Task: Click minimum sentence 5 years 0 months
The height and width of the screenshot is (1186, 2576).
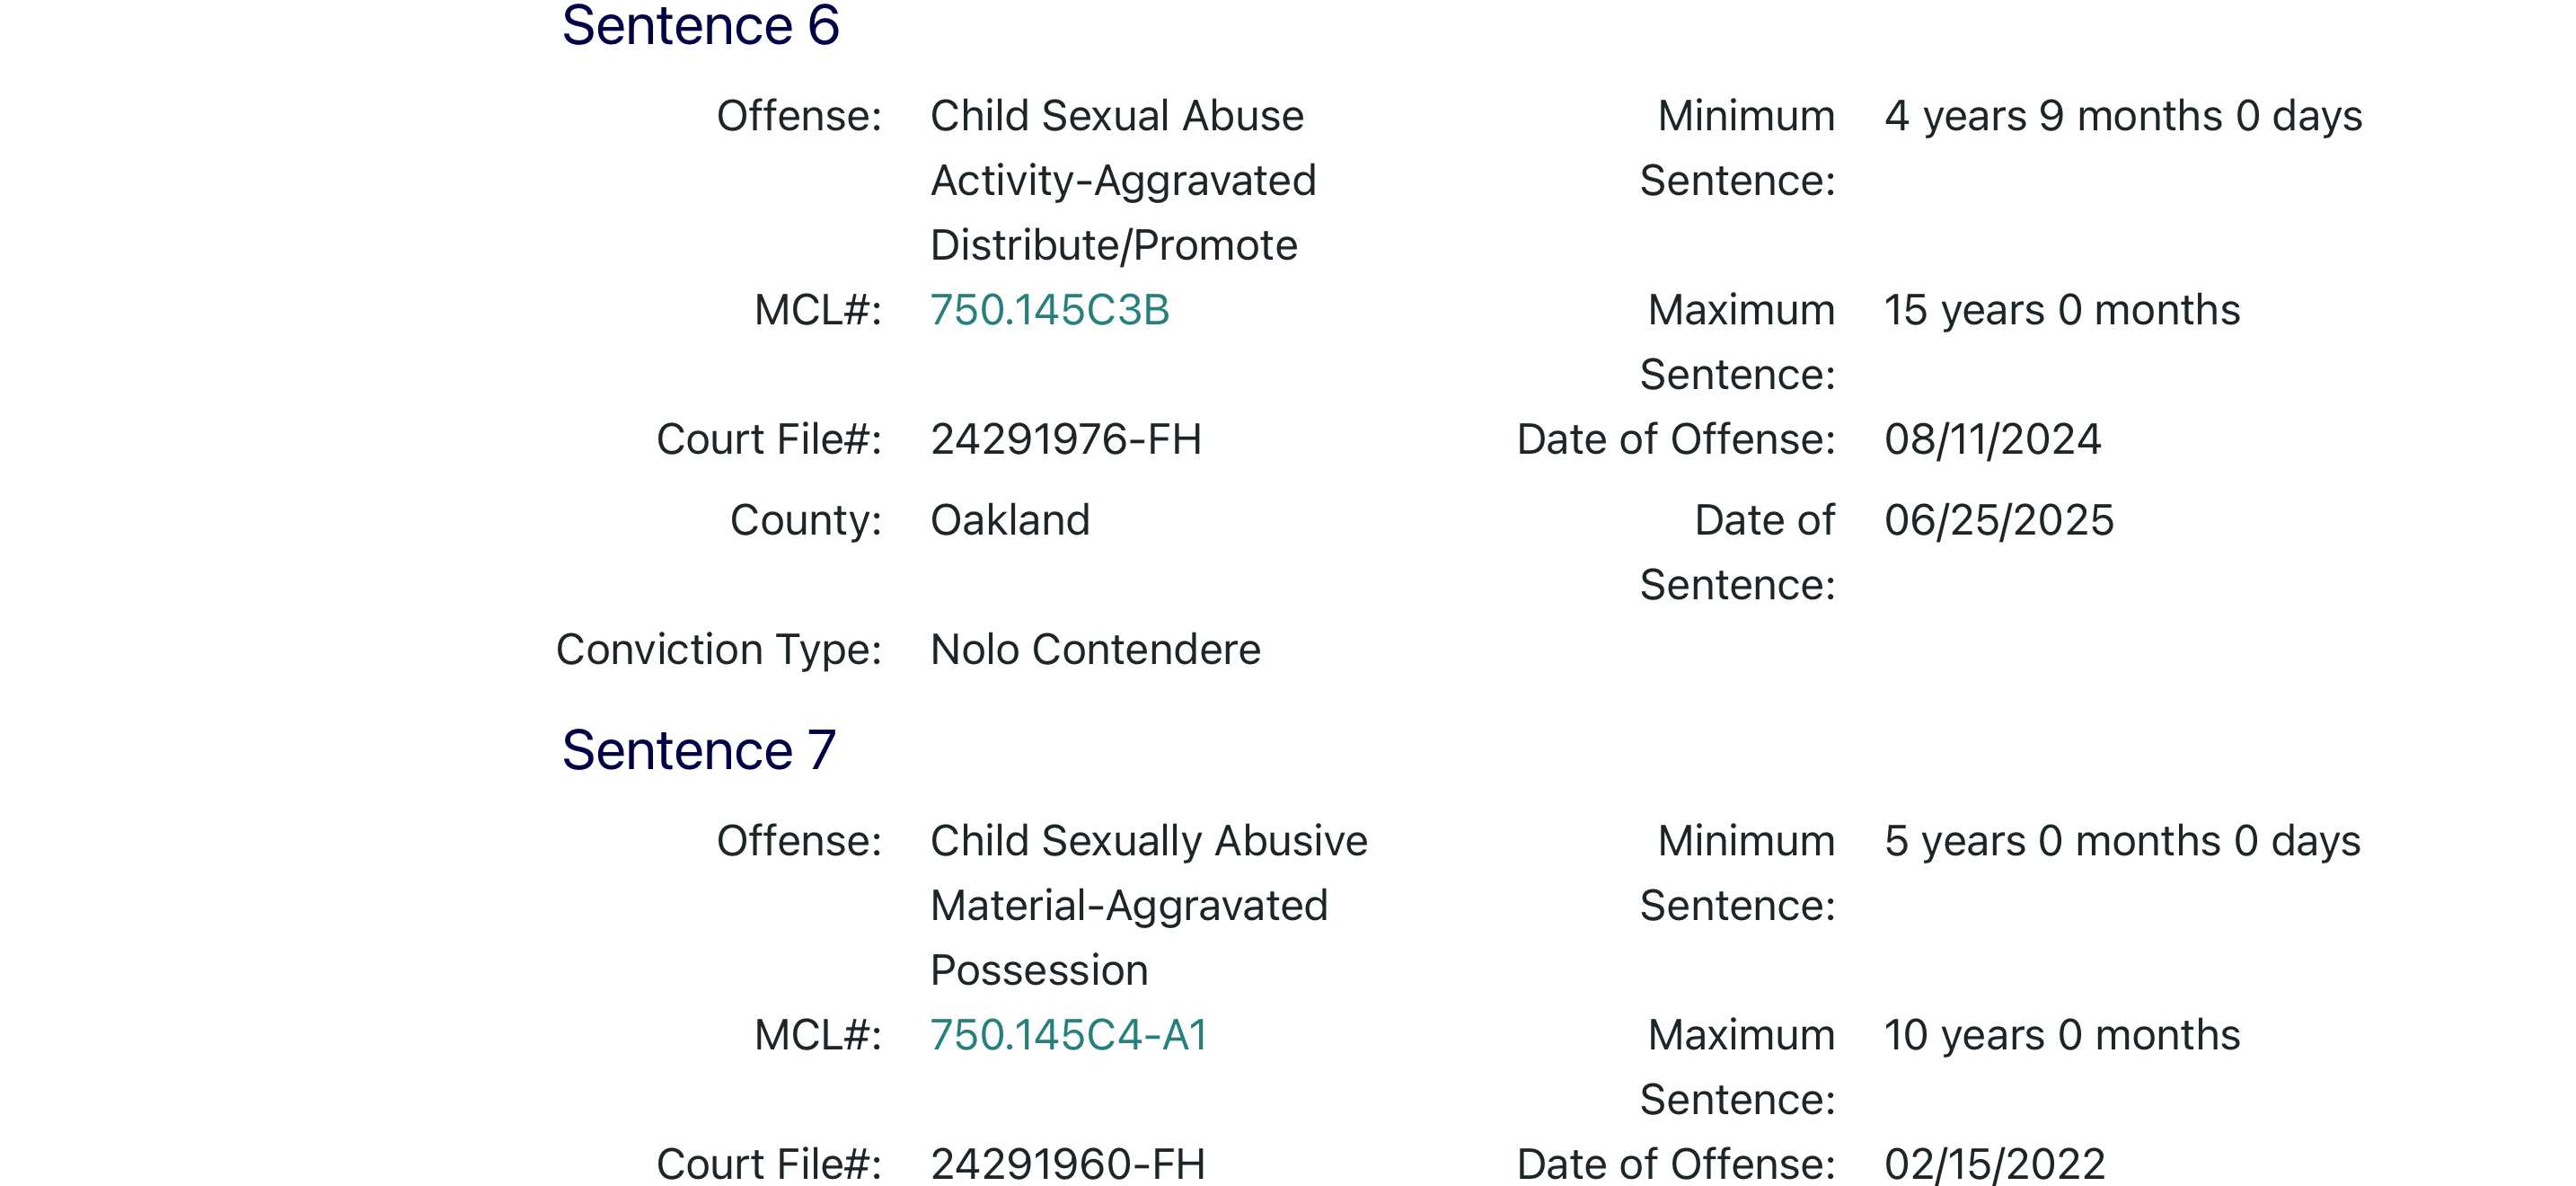Action: (2122, 841)
